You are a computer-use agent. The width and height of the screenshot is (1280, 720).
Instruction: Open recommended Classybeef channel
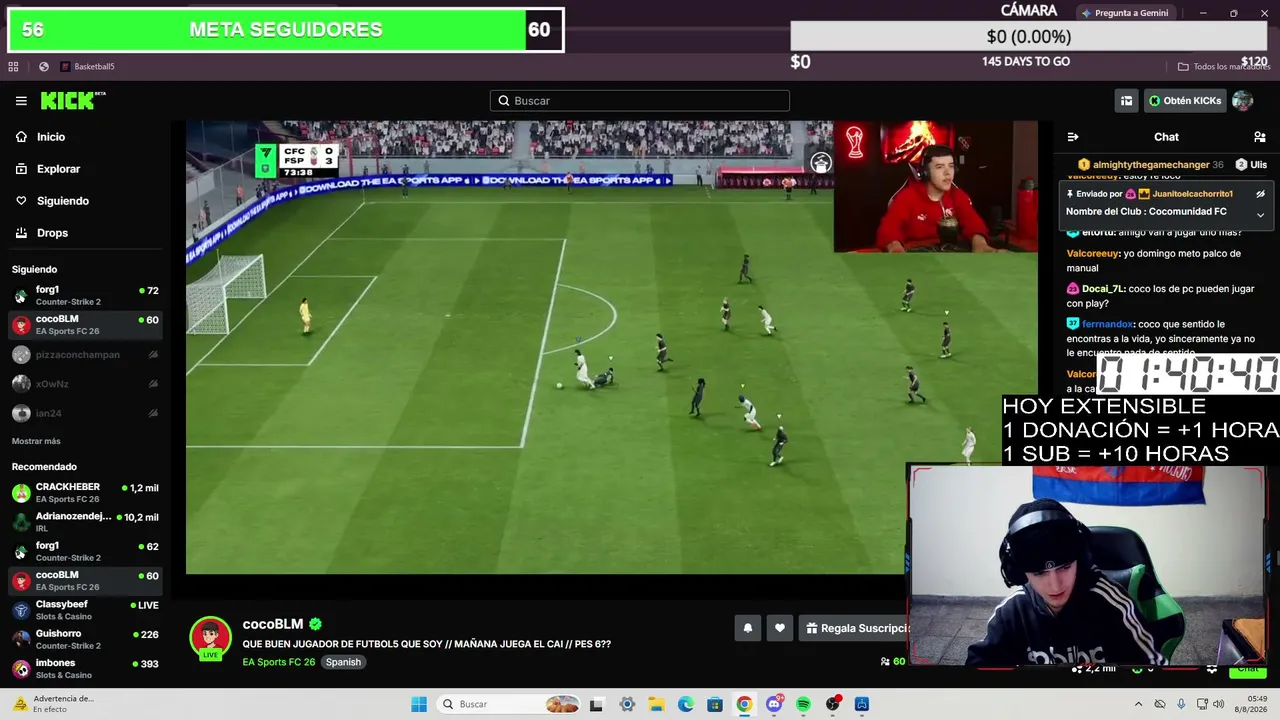pos(85,610)
